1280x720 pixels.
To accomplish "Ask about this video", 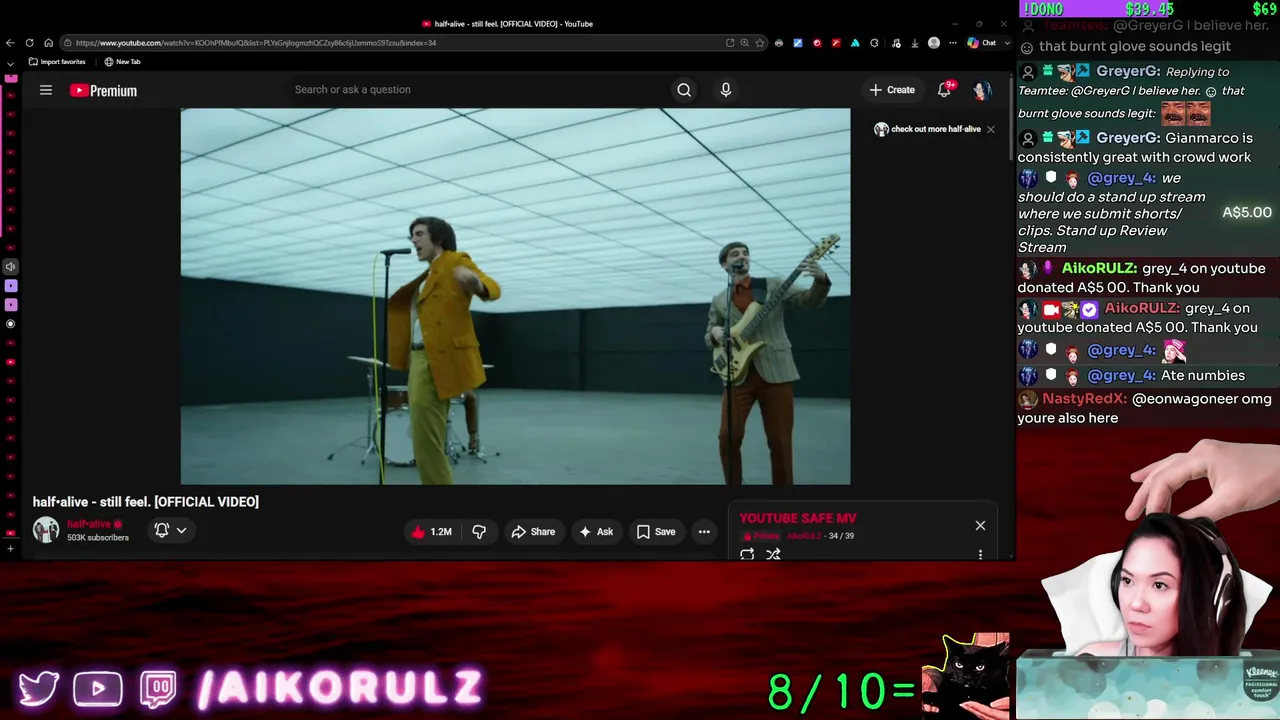I will pyautogui.click(x=596, y=532).
